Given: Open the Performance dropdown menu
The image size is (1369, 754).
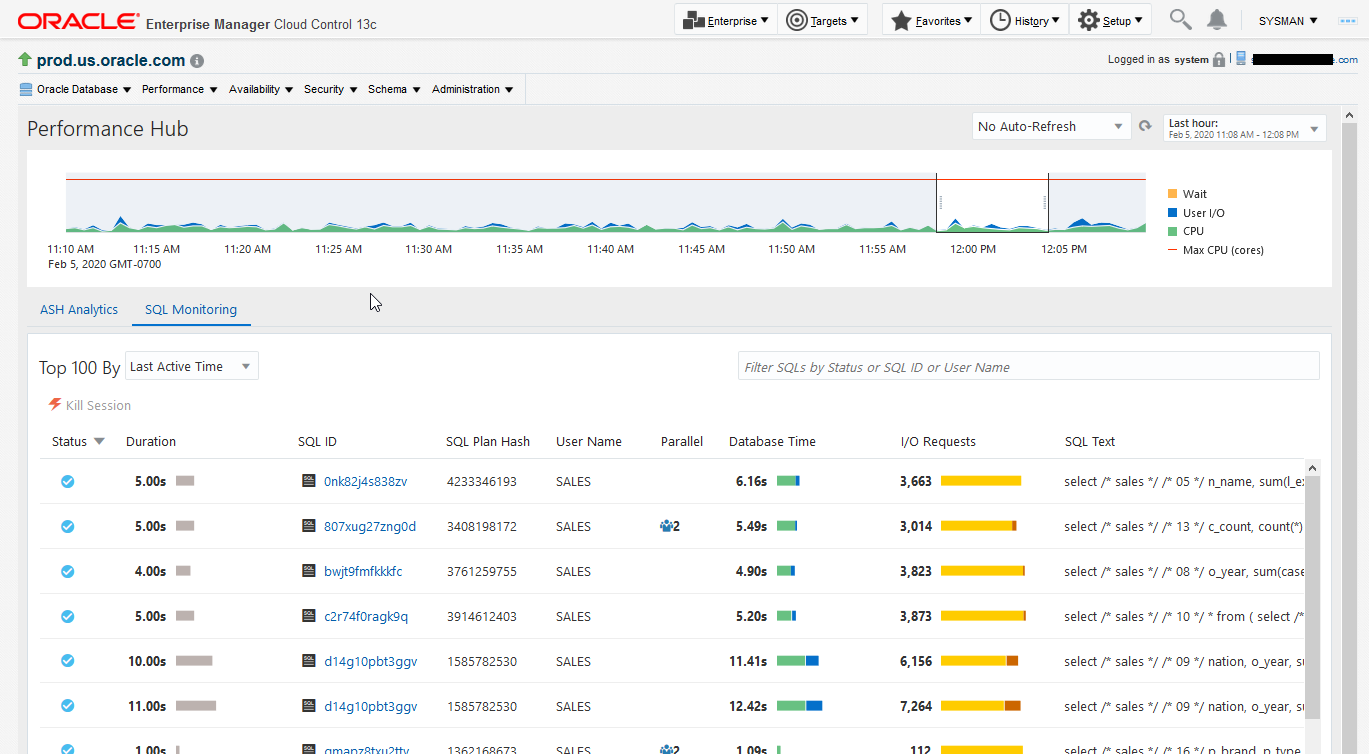Looking at the screenshot, I should (180, 89).
